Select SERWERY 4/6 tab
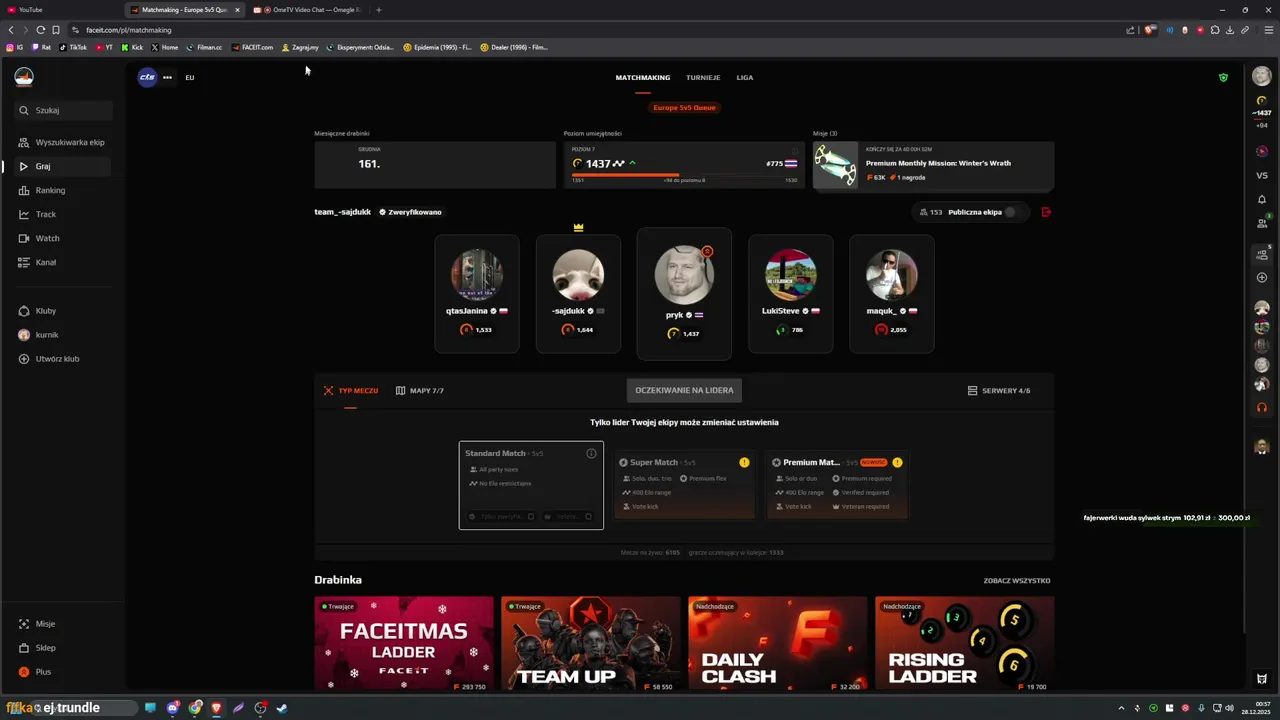Viewport: 1280px width, 720px height. pyautogui.click(x=999, y=391)
